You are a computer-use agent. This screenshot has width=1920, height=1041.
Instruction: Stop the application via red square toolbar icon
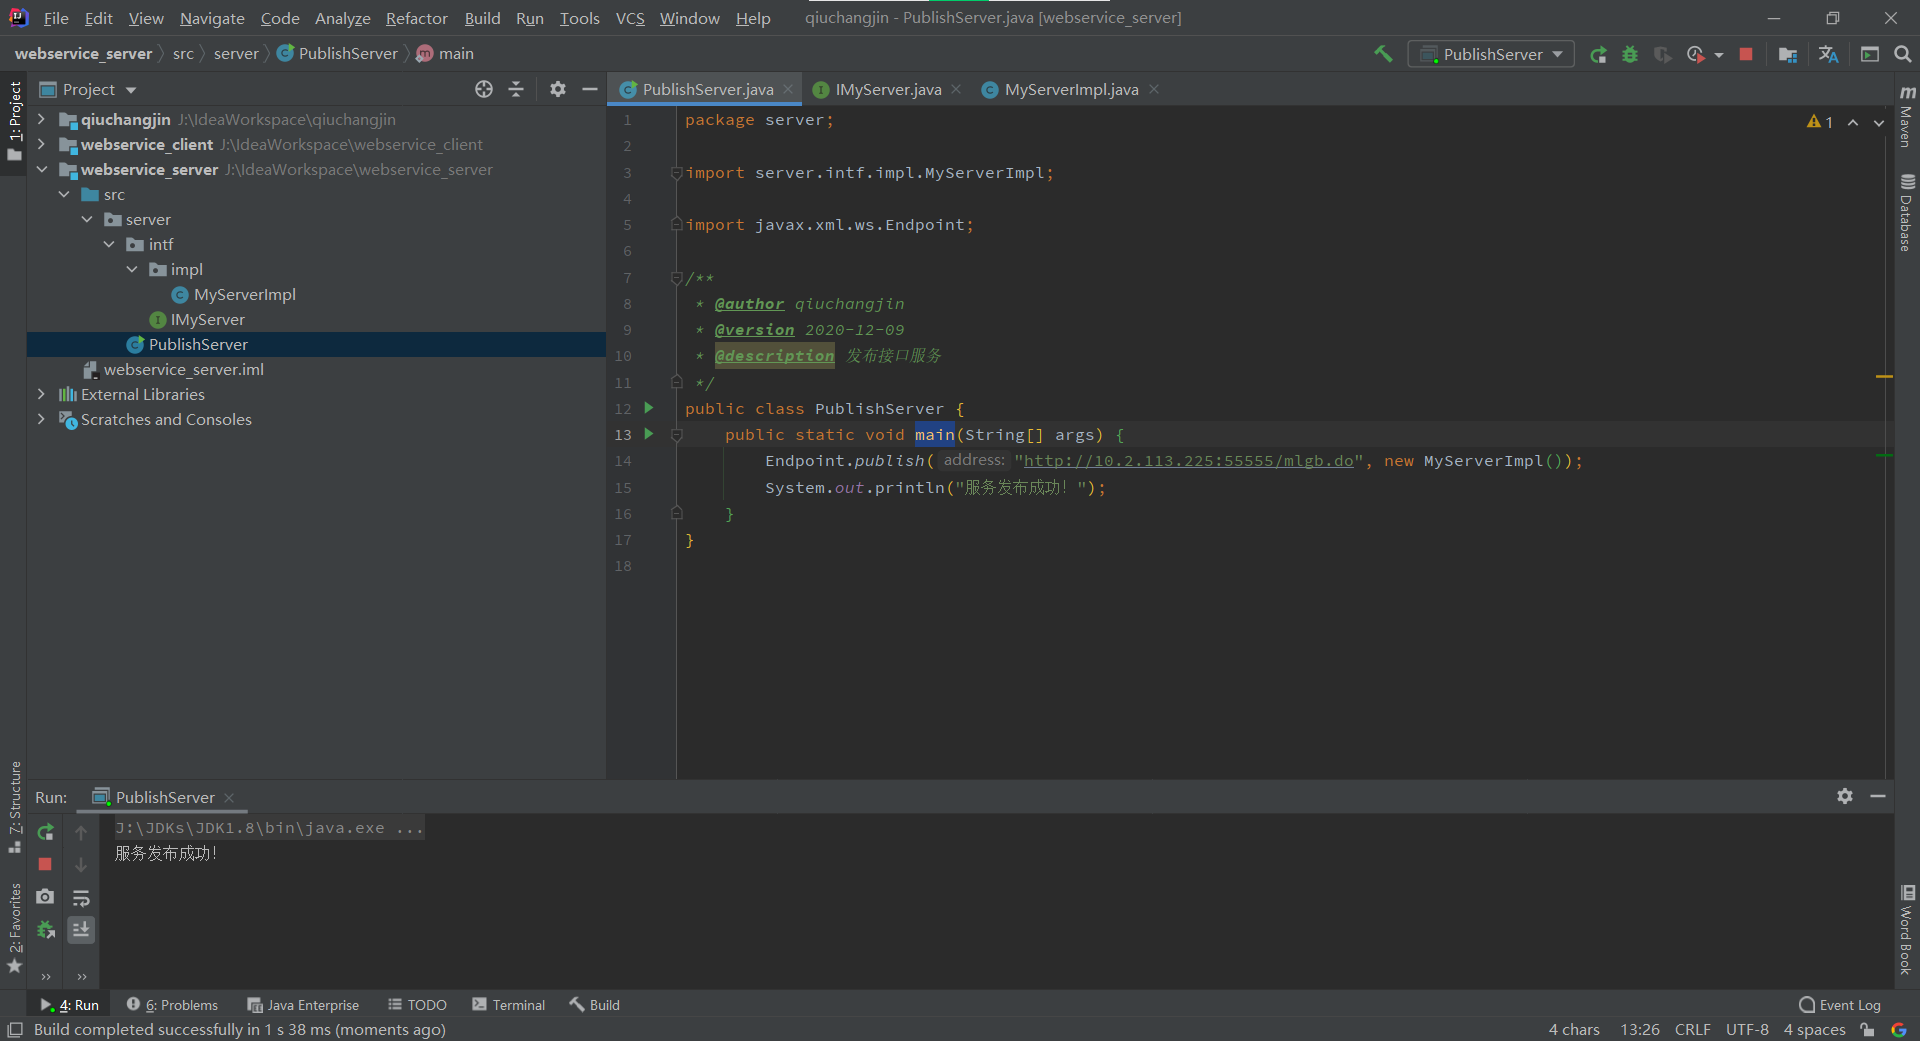coord(1746,54)
